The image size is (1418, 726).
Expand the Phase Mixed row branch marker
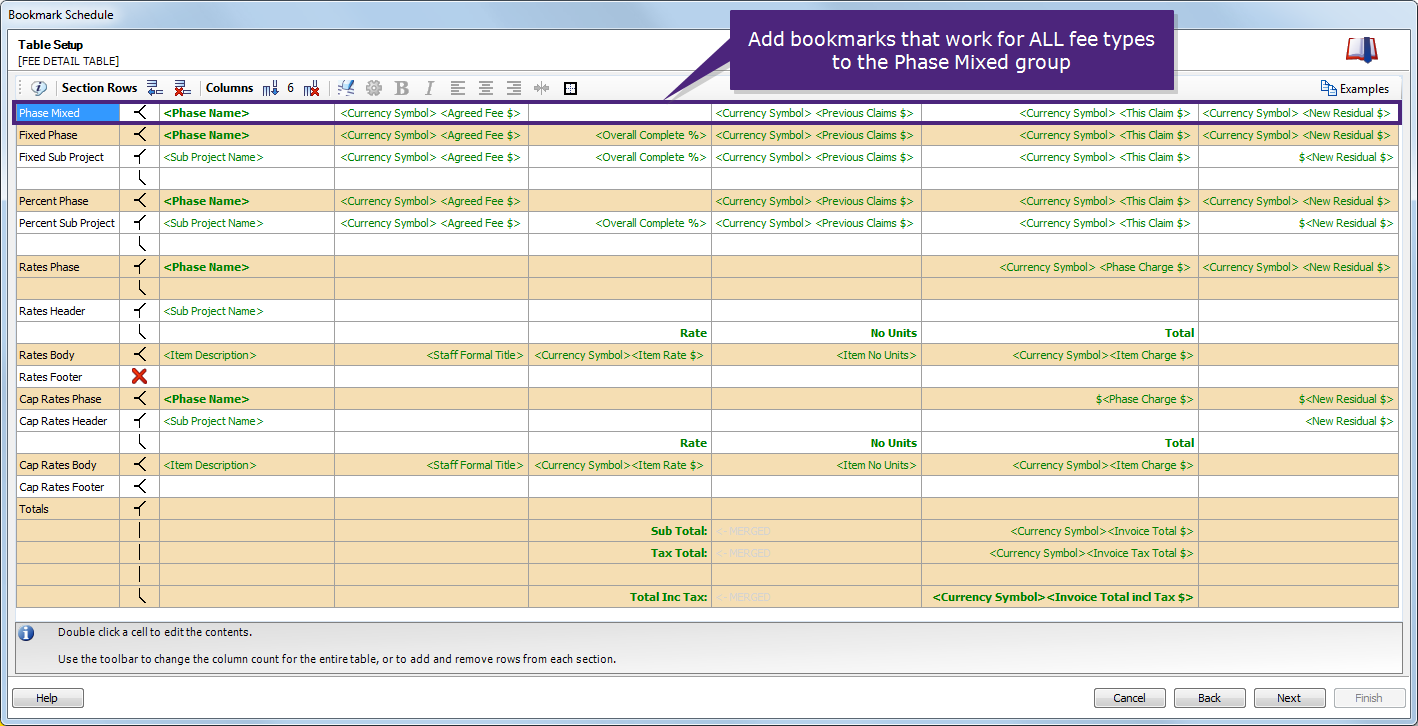click(138, 112)
